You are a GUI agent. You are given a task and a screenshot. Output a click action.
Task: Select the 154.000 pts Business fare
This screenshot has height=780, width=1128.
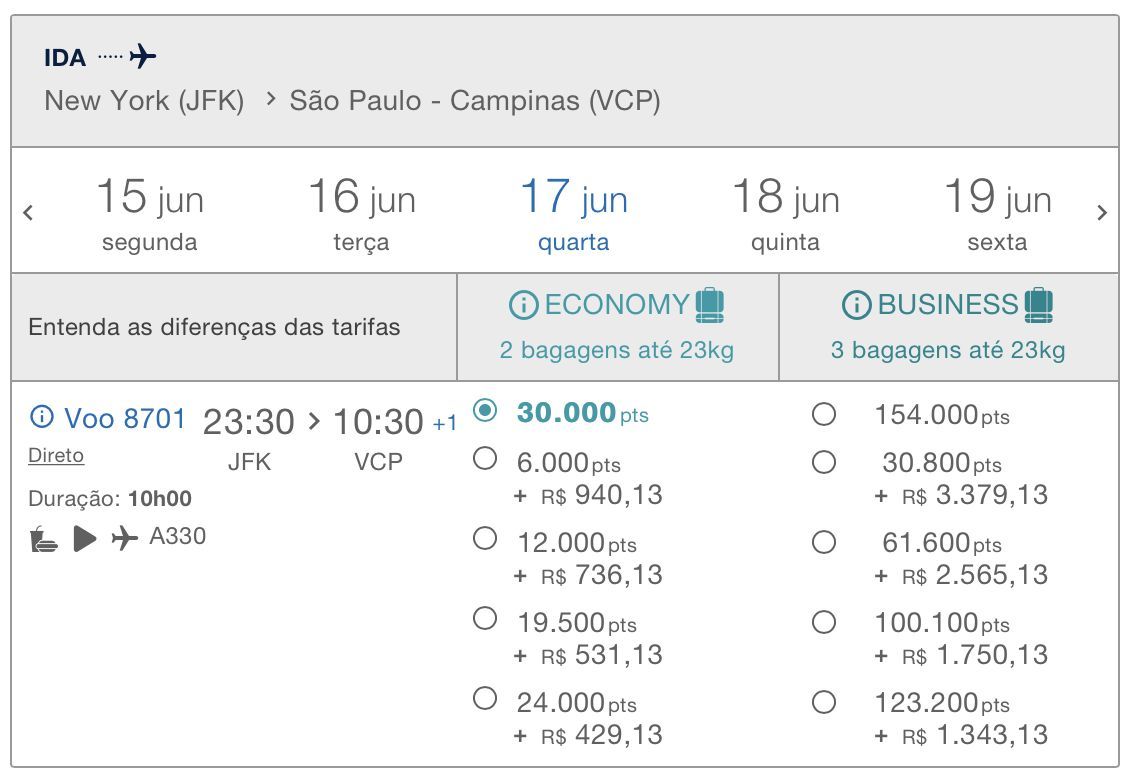pyautogui.click(x=824, y=414)
